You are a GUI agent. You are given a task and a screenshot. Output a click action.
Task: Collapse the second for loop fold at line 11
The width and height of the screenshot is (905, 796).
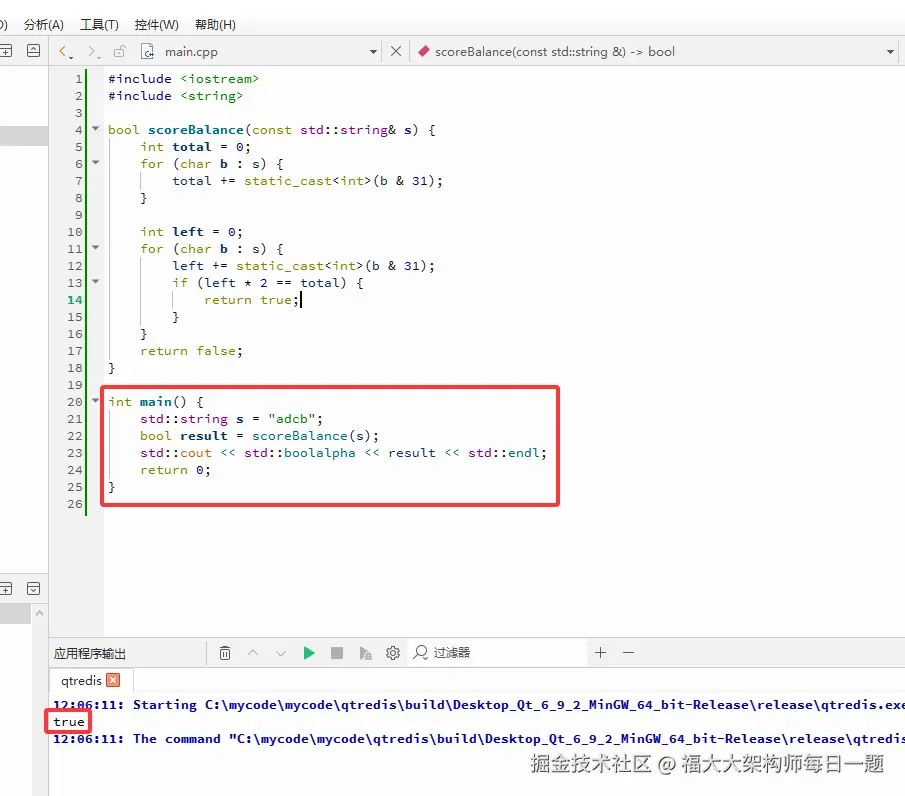(x=96, y=248)
